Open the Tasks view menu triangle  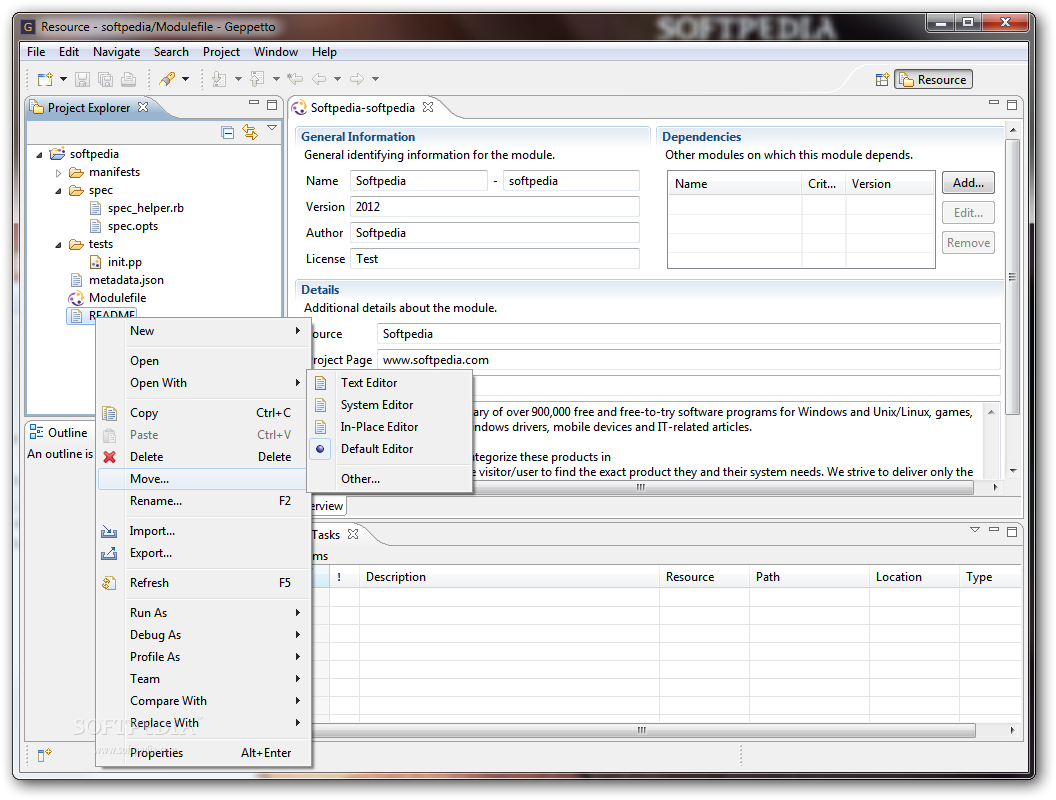(x=975, y=530)
